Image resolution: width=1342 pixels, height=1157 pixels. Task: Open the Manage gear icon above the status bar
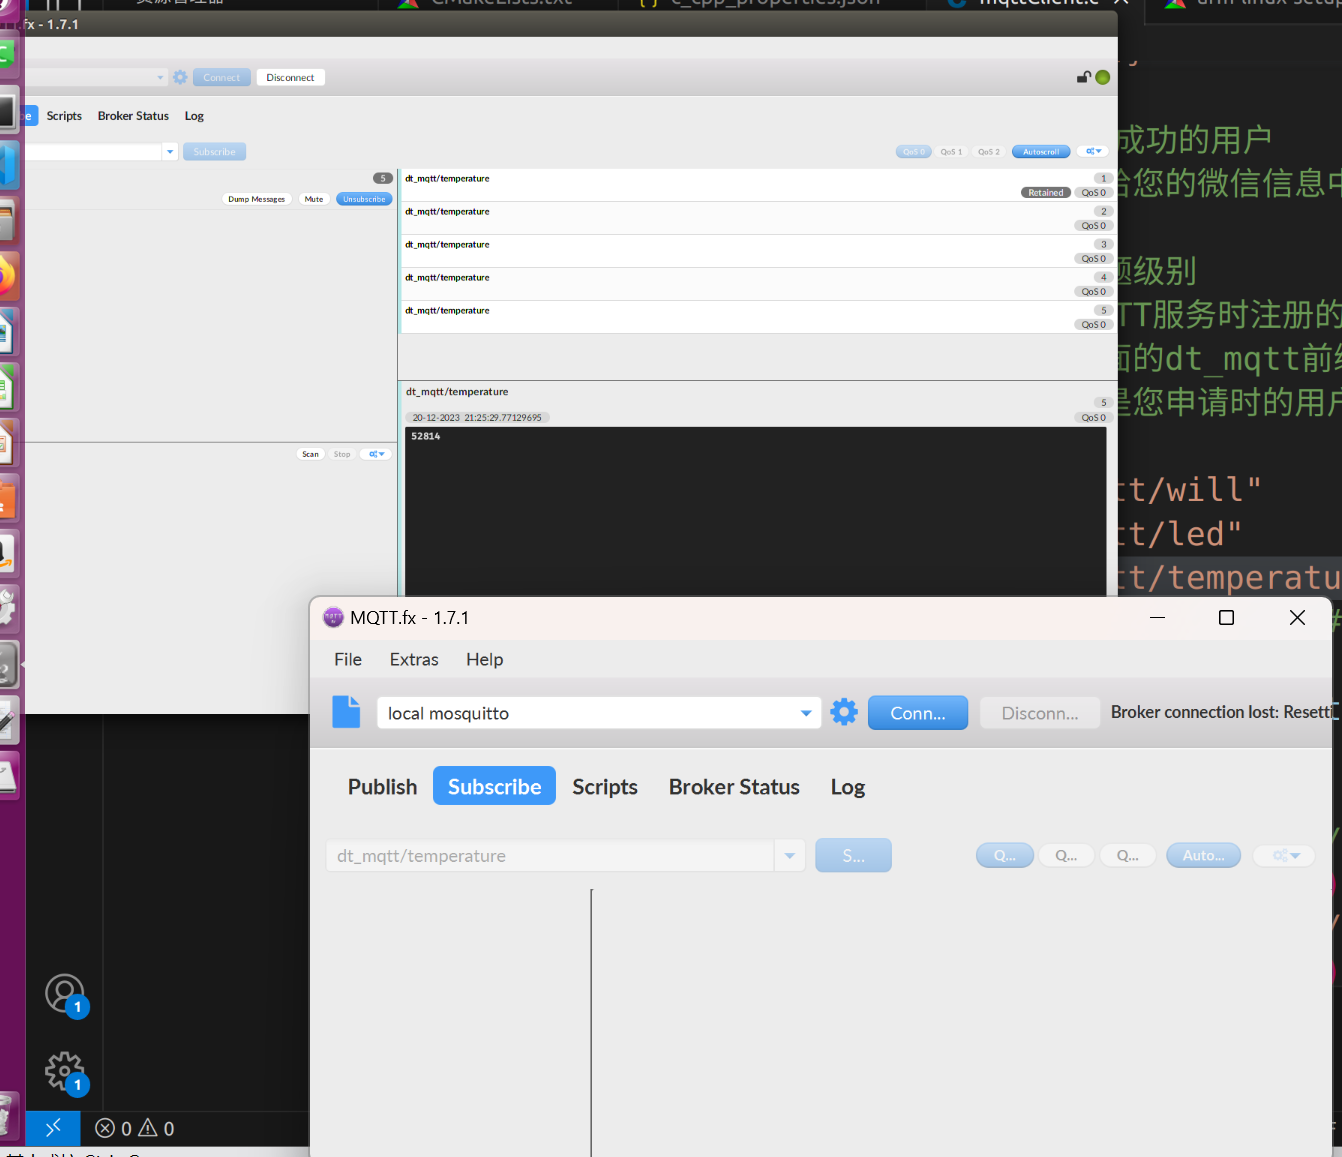click(x=64, y=1072)
